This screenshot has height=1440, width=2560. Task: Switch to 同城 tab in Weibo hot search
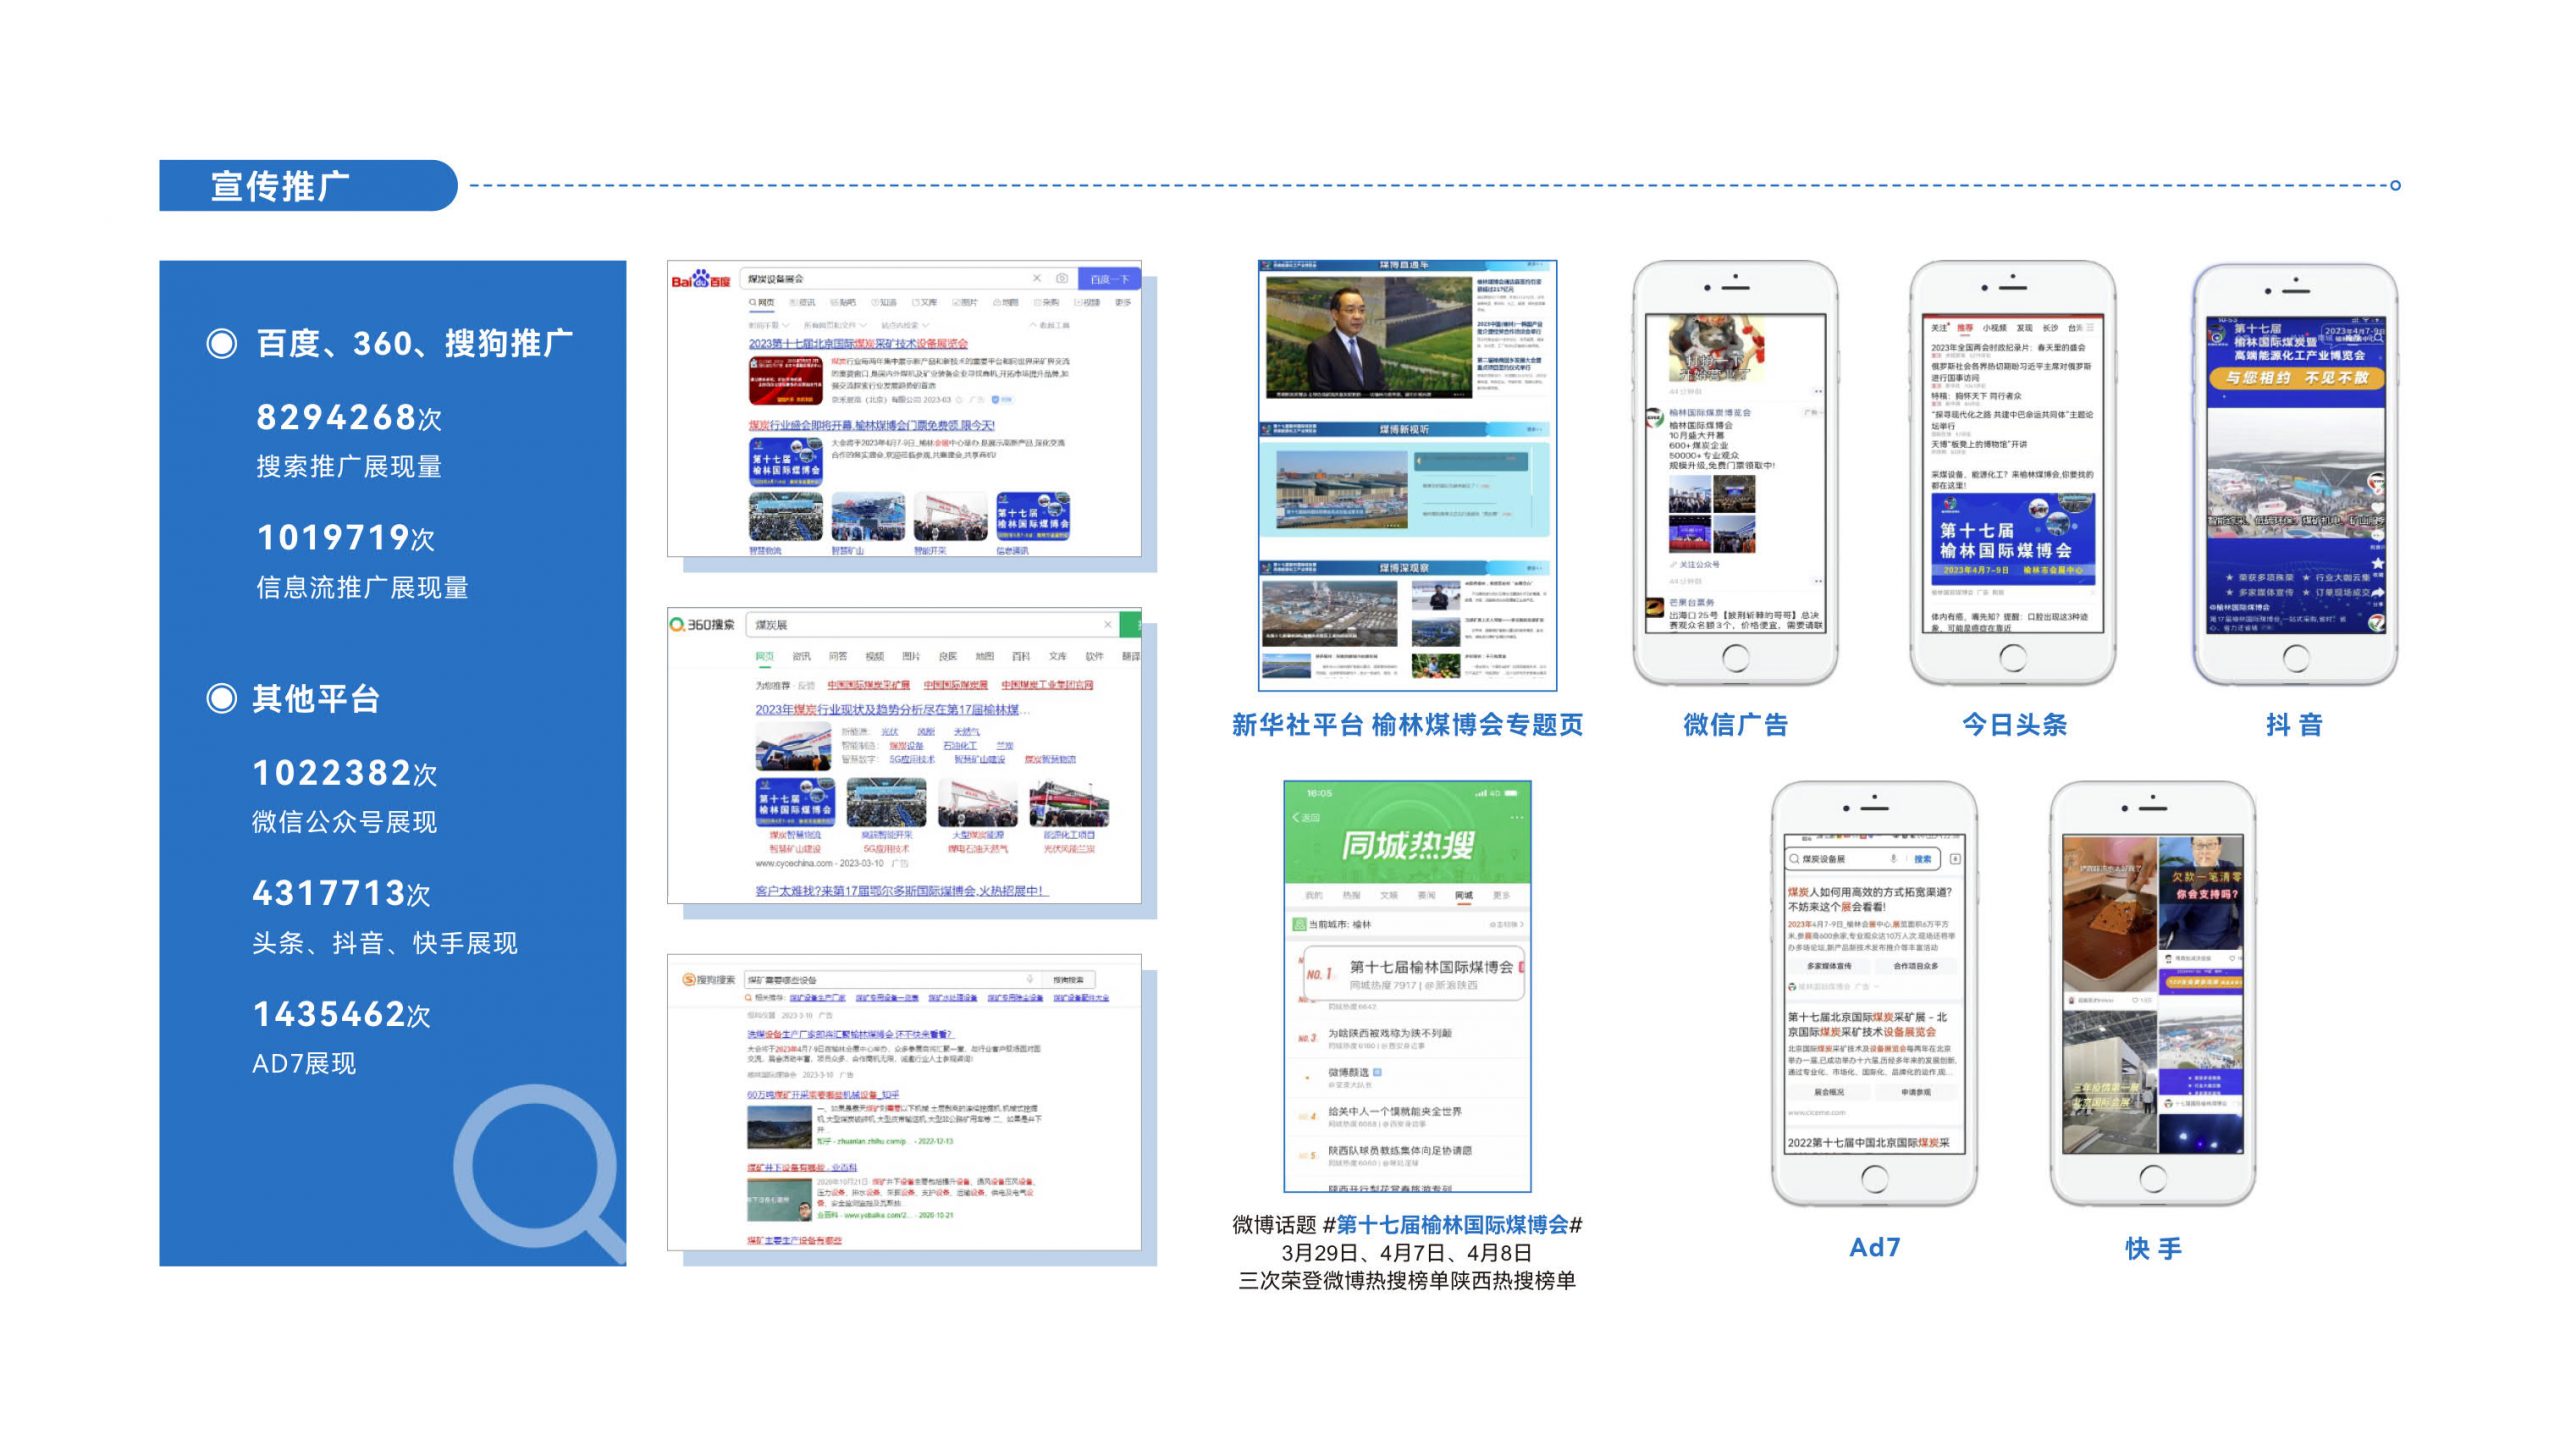click(1464, 896)
